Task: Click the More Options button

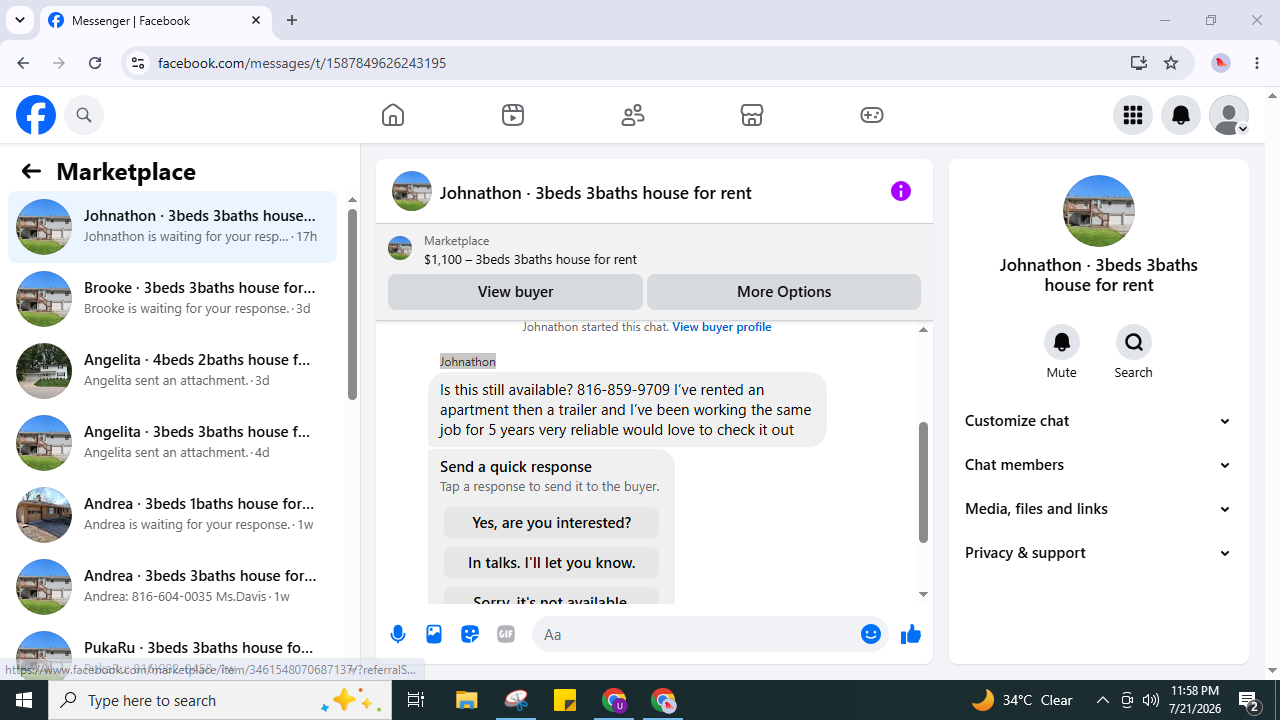Action: [x=784, y=292]
